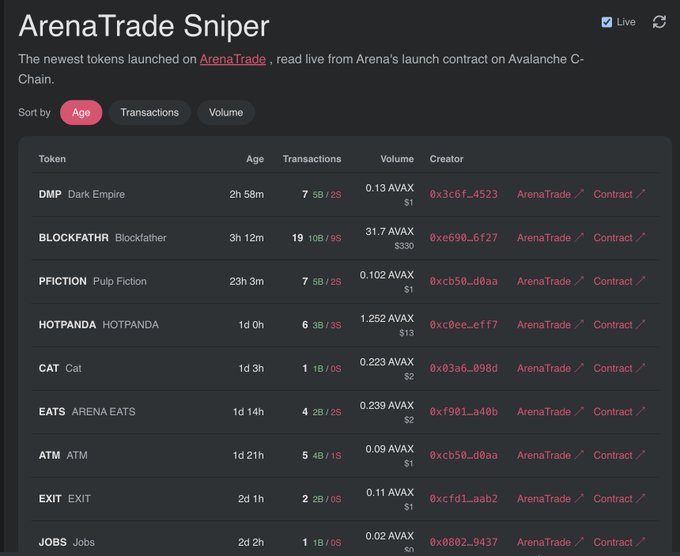Open Contract link for JOBS row
This screenshot has height=556, width=680.
coord(619,542)
